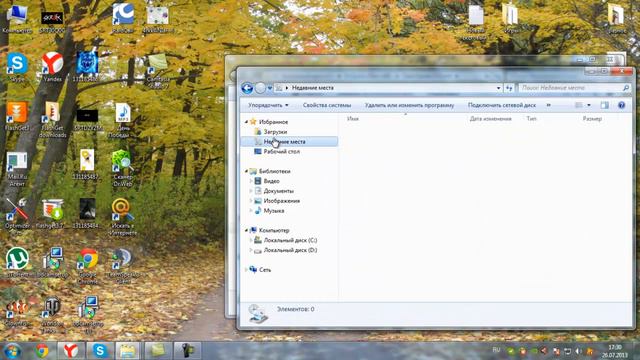Viewport: 640px width, 360px height.
Task: Click 'Удалить или изменить программу'
Action: 409,105
